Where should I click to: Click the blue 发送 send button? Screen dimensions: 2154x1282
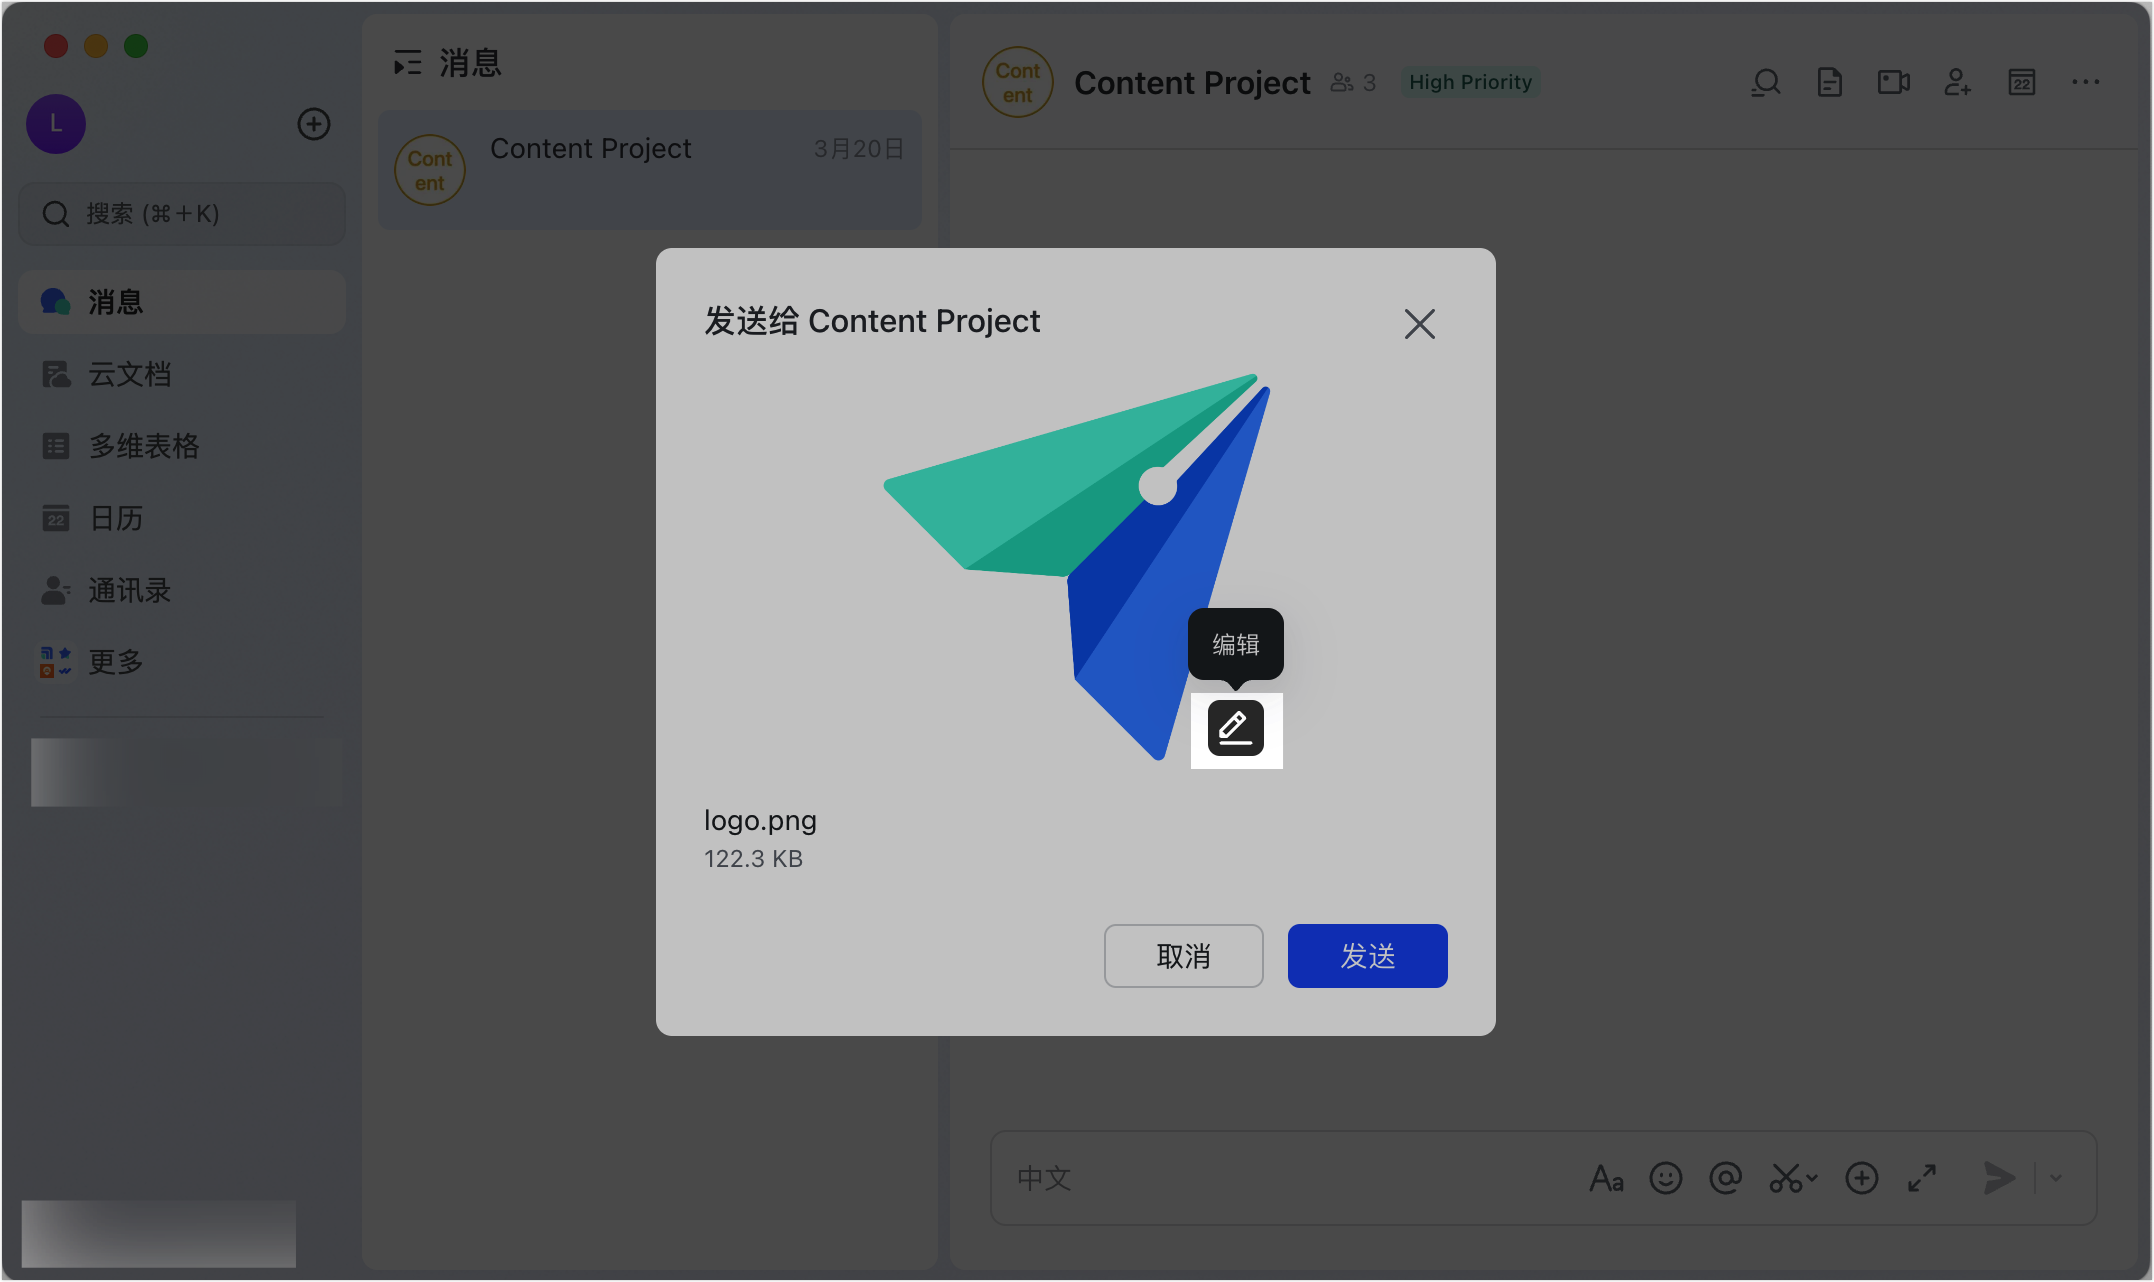1367,956
